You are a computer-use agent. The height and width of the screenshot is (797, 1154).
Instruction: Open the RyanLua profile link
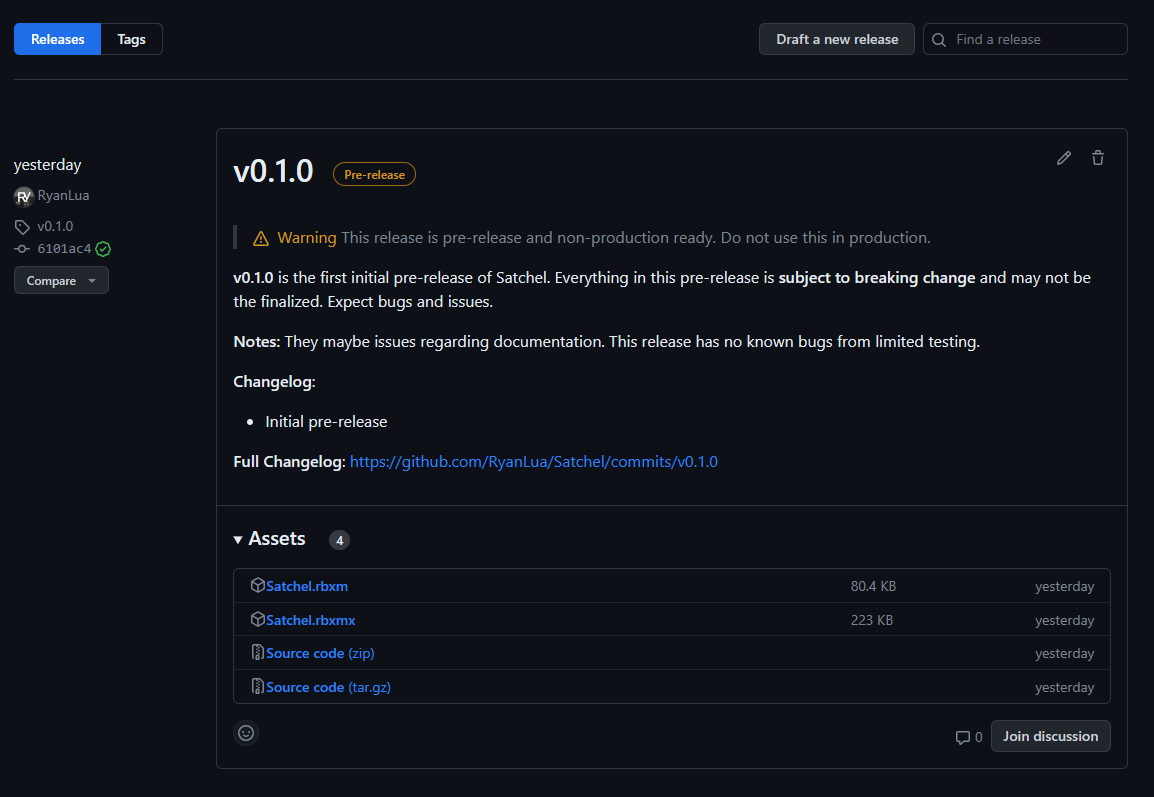tap(62, 195)
